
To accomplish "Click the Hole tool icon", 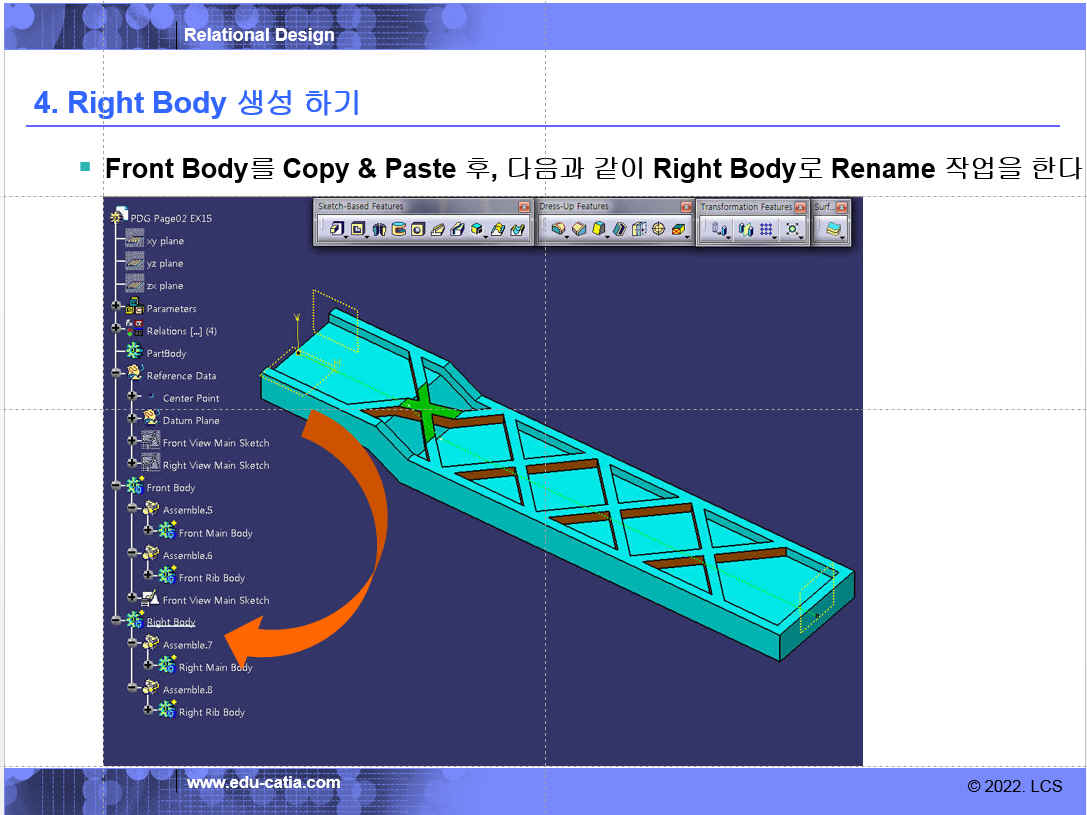I will coord(418,229).
